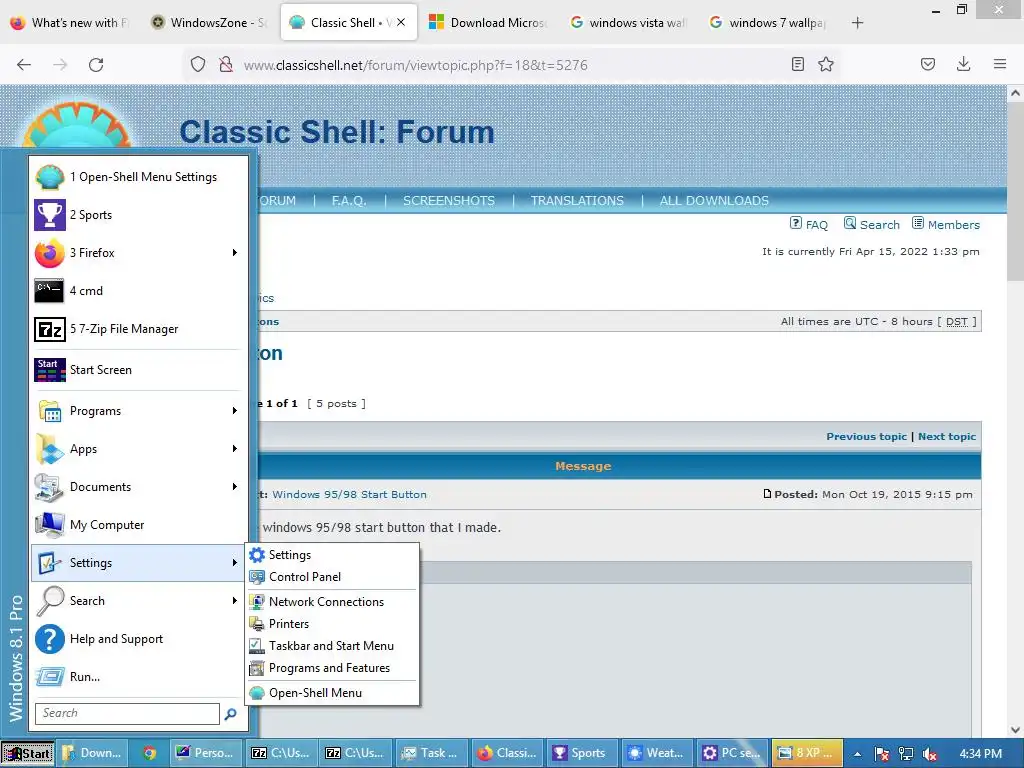Screen dimensions: 1024x768
Task: Open 7-Zip File Manager icon
Action: (x=50, y=328)
